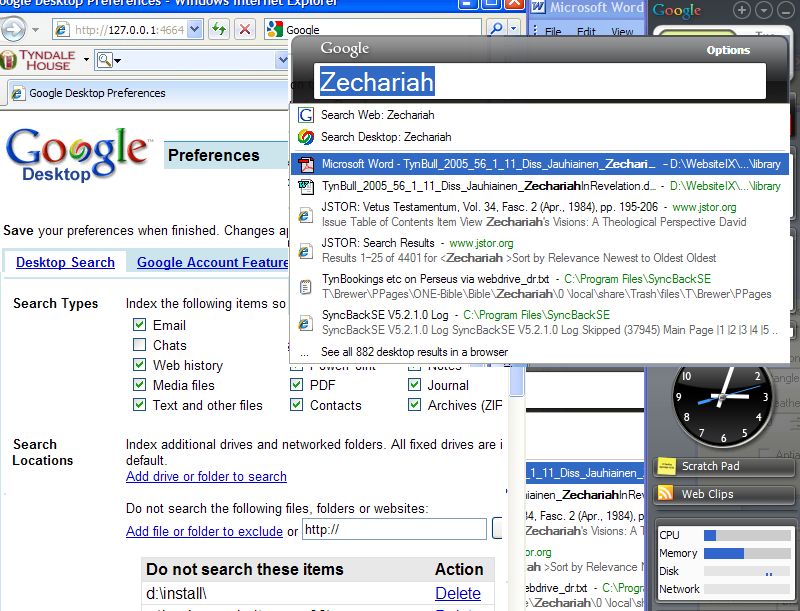The width and height of the screenshot is (800, 611).
Task: Click the add gadget plus button in sidebar
Action: tap(741, 10)
